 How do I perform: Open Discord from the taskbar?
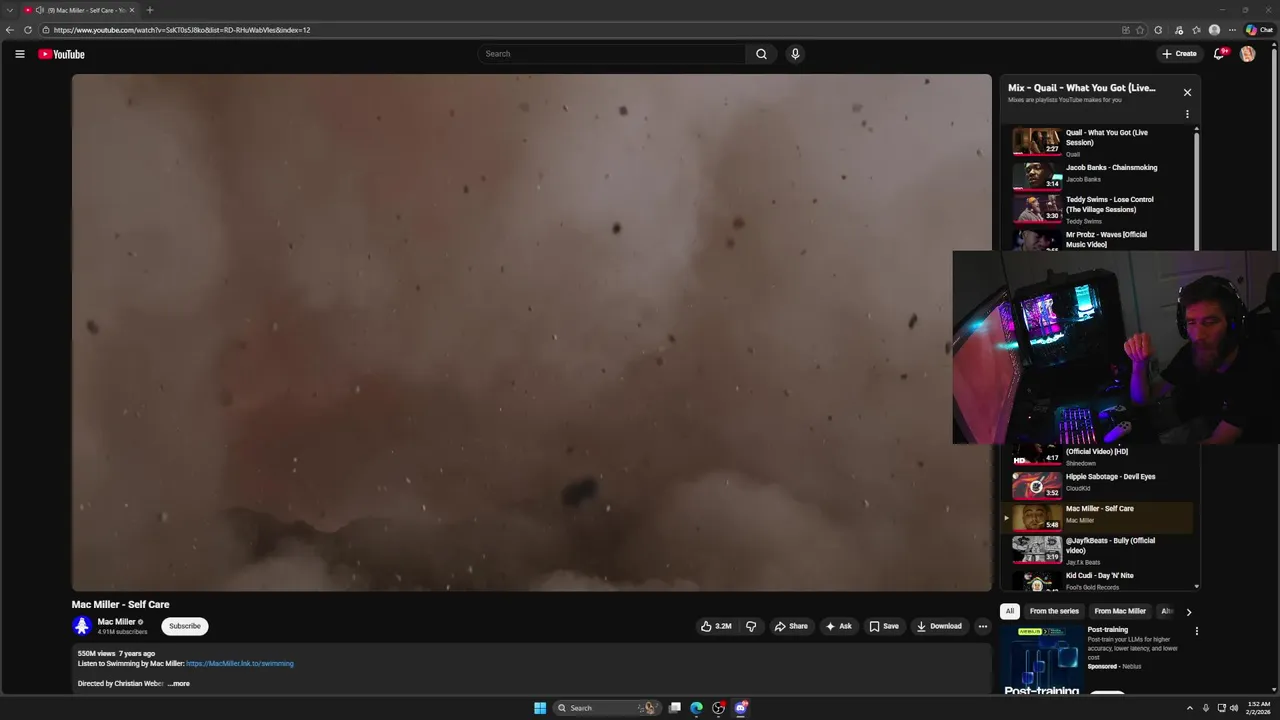click(x=741, y=708)
